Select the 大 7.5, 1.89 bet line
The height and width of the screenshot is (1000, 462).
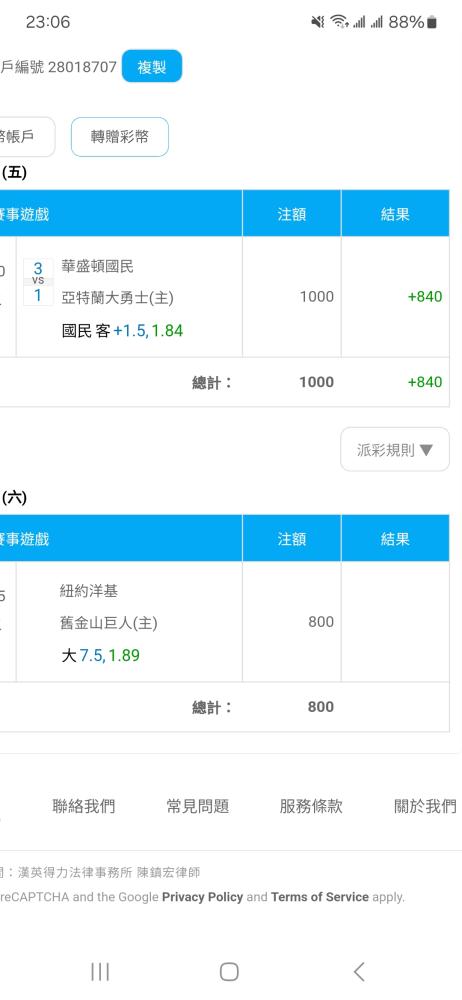pos(101,656)
